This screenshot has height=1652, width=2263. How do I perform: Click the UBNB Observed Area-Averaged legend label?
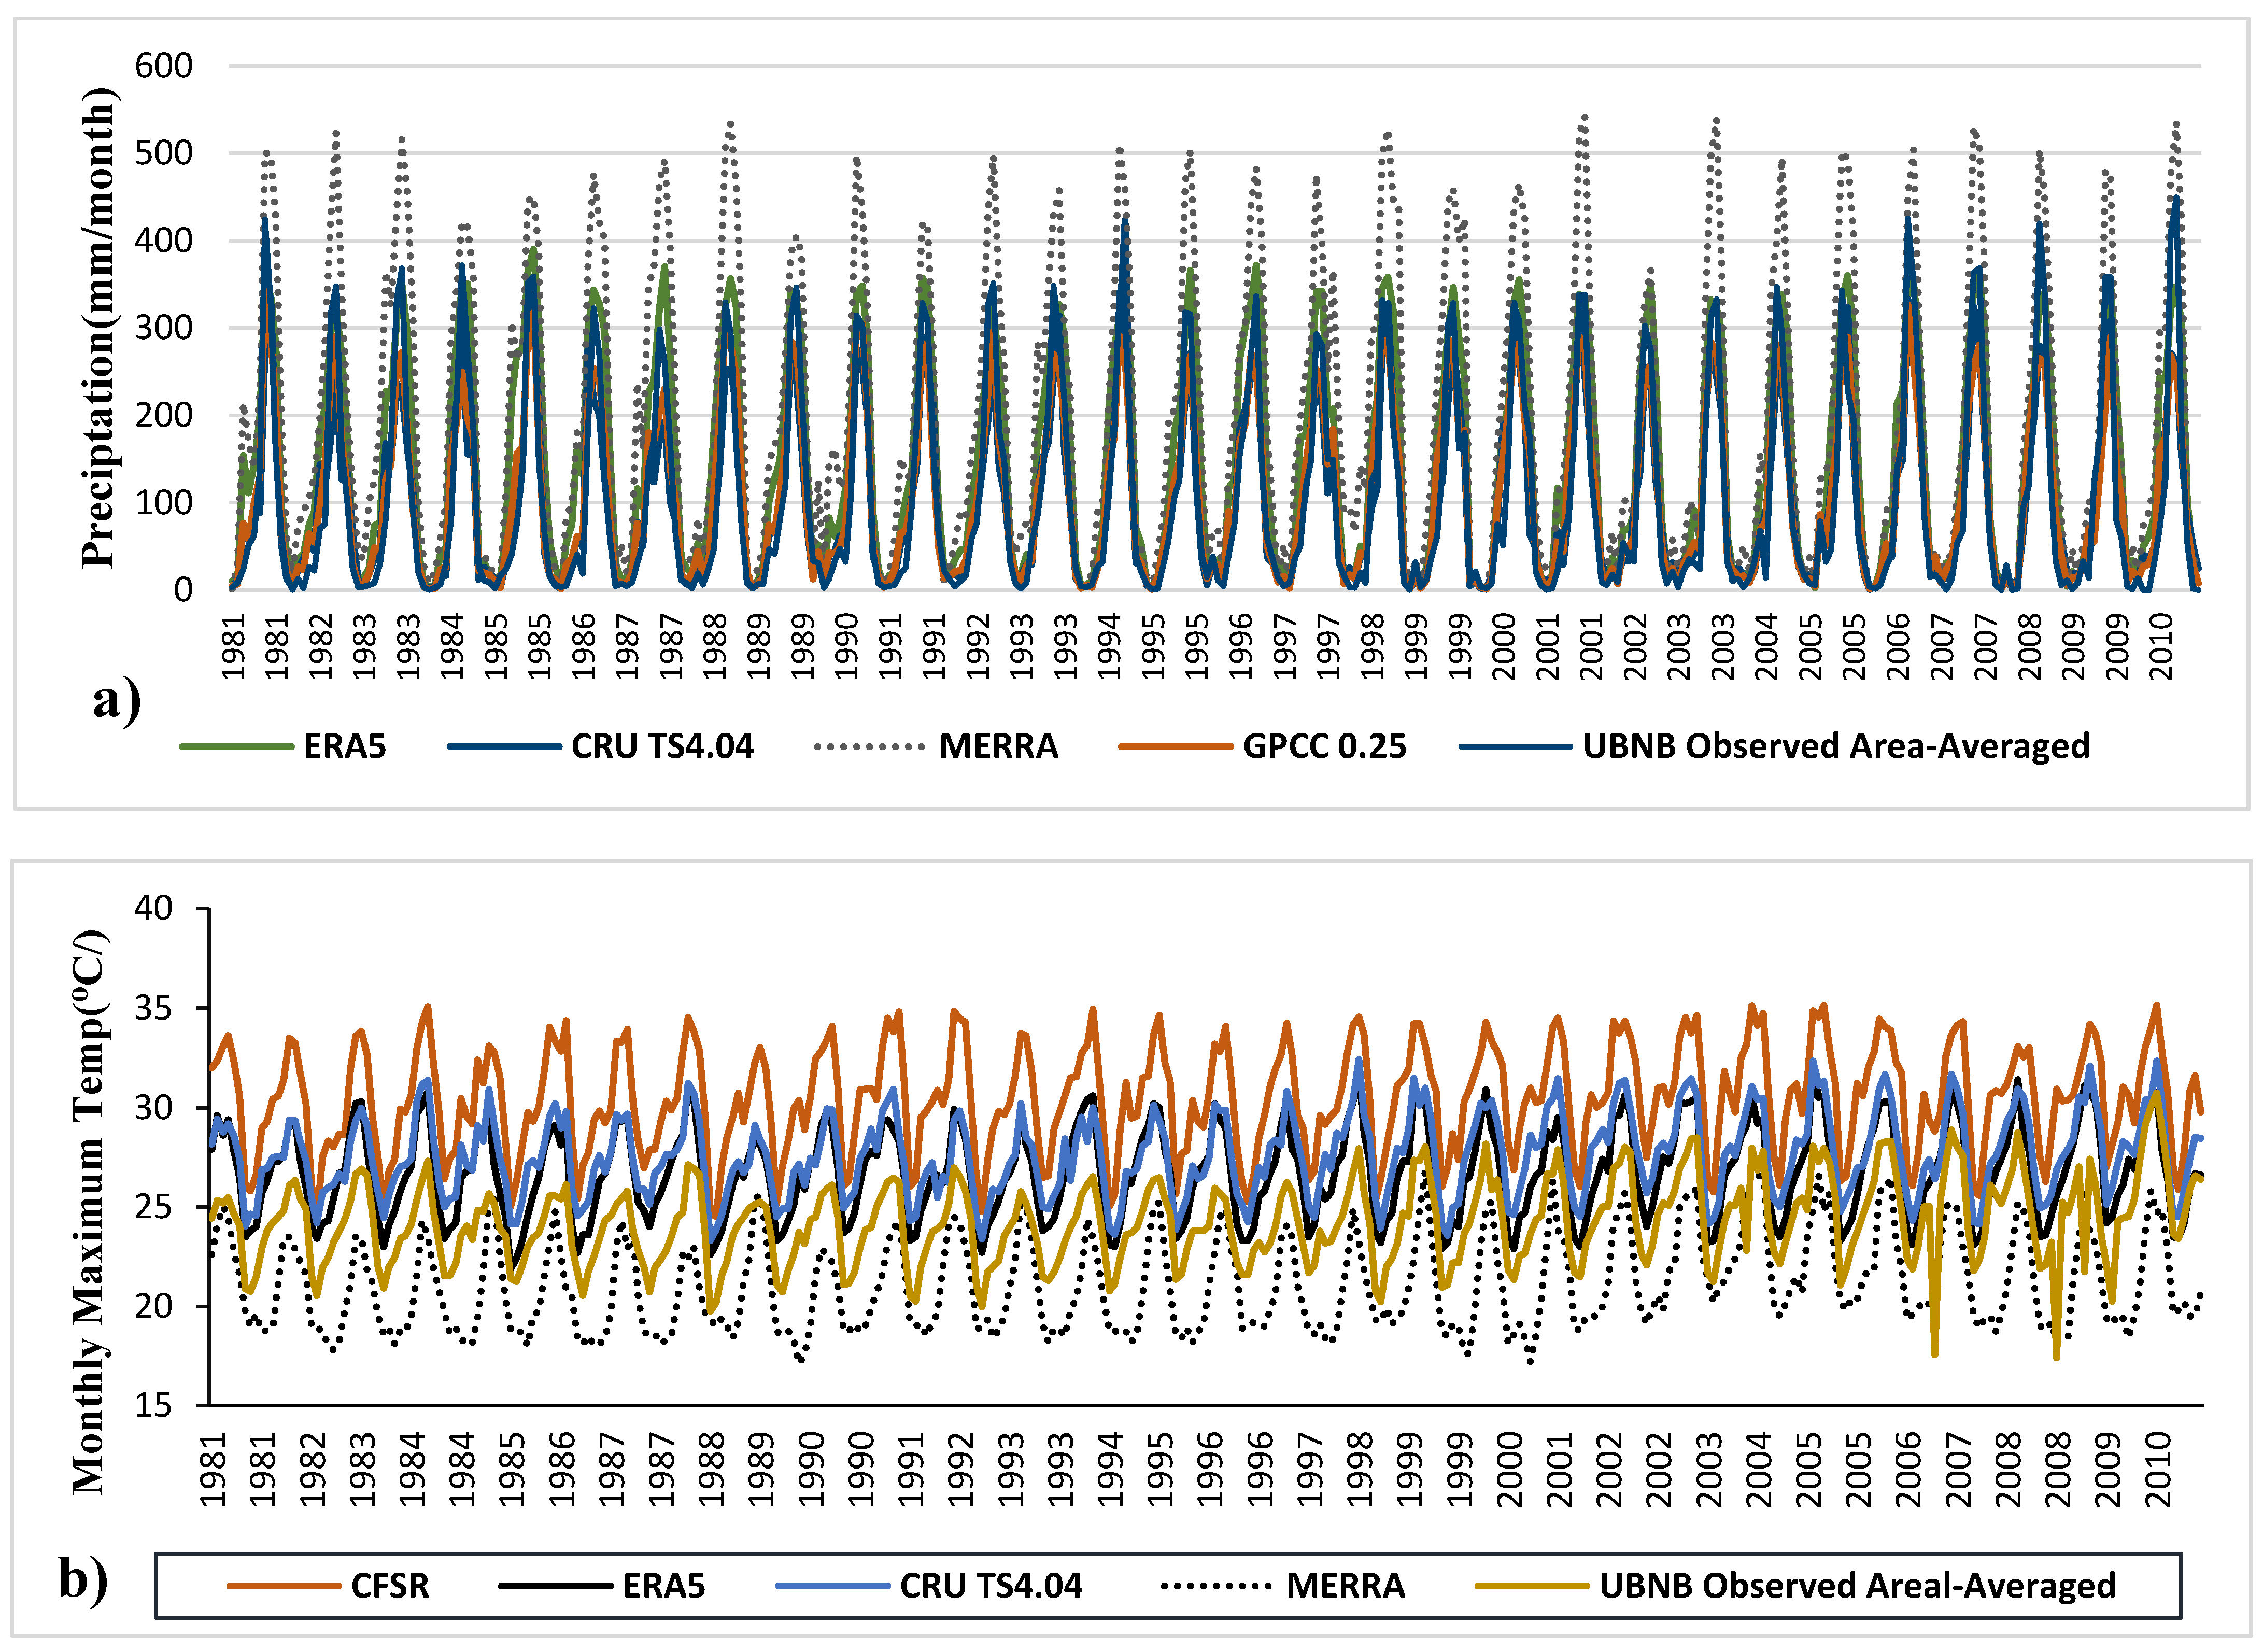coord(1836,746)
